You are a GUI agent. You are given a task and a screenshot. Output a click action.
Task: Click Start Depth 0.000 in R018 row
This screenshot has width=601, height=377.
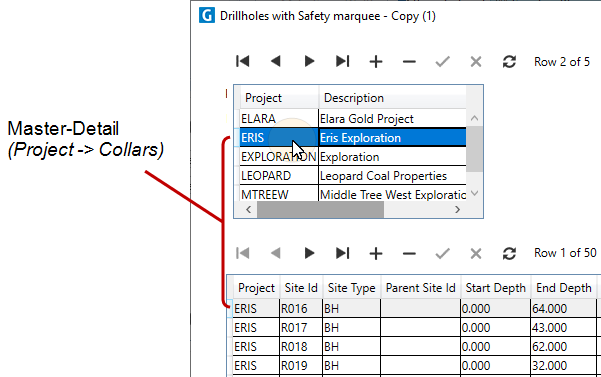click(x=496, y=346)
